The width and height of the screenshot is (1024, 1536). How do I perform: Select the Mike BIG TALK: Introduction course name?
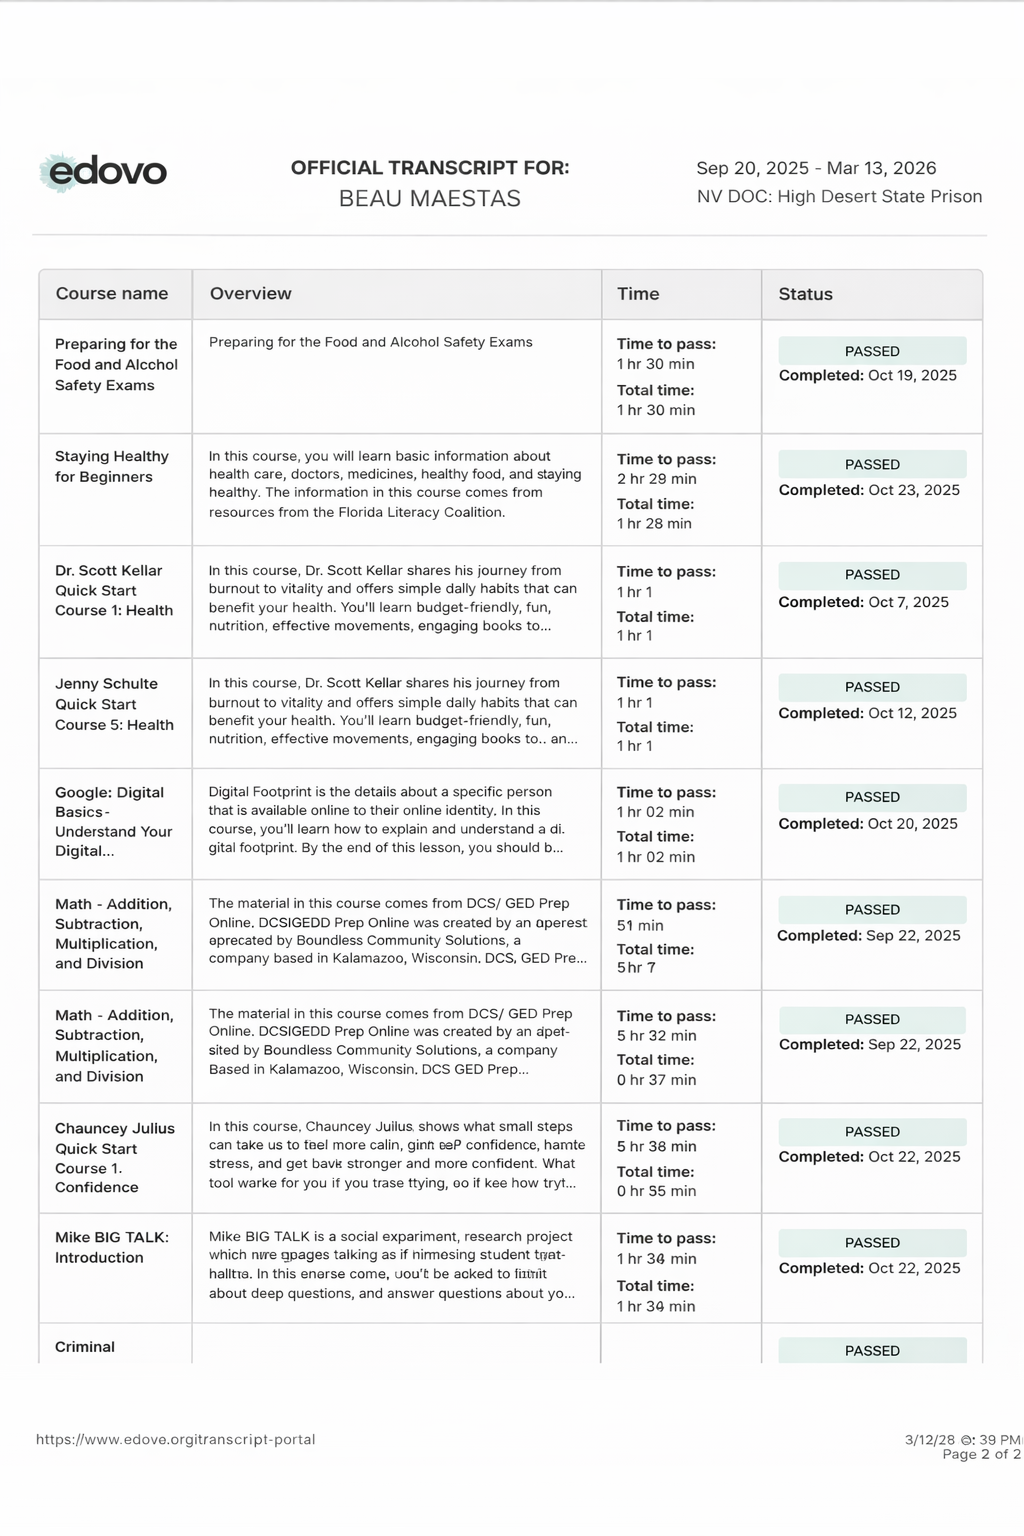tap(112, 1247)
